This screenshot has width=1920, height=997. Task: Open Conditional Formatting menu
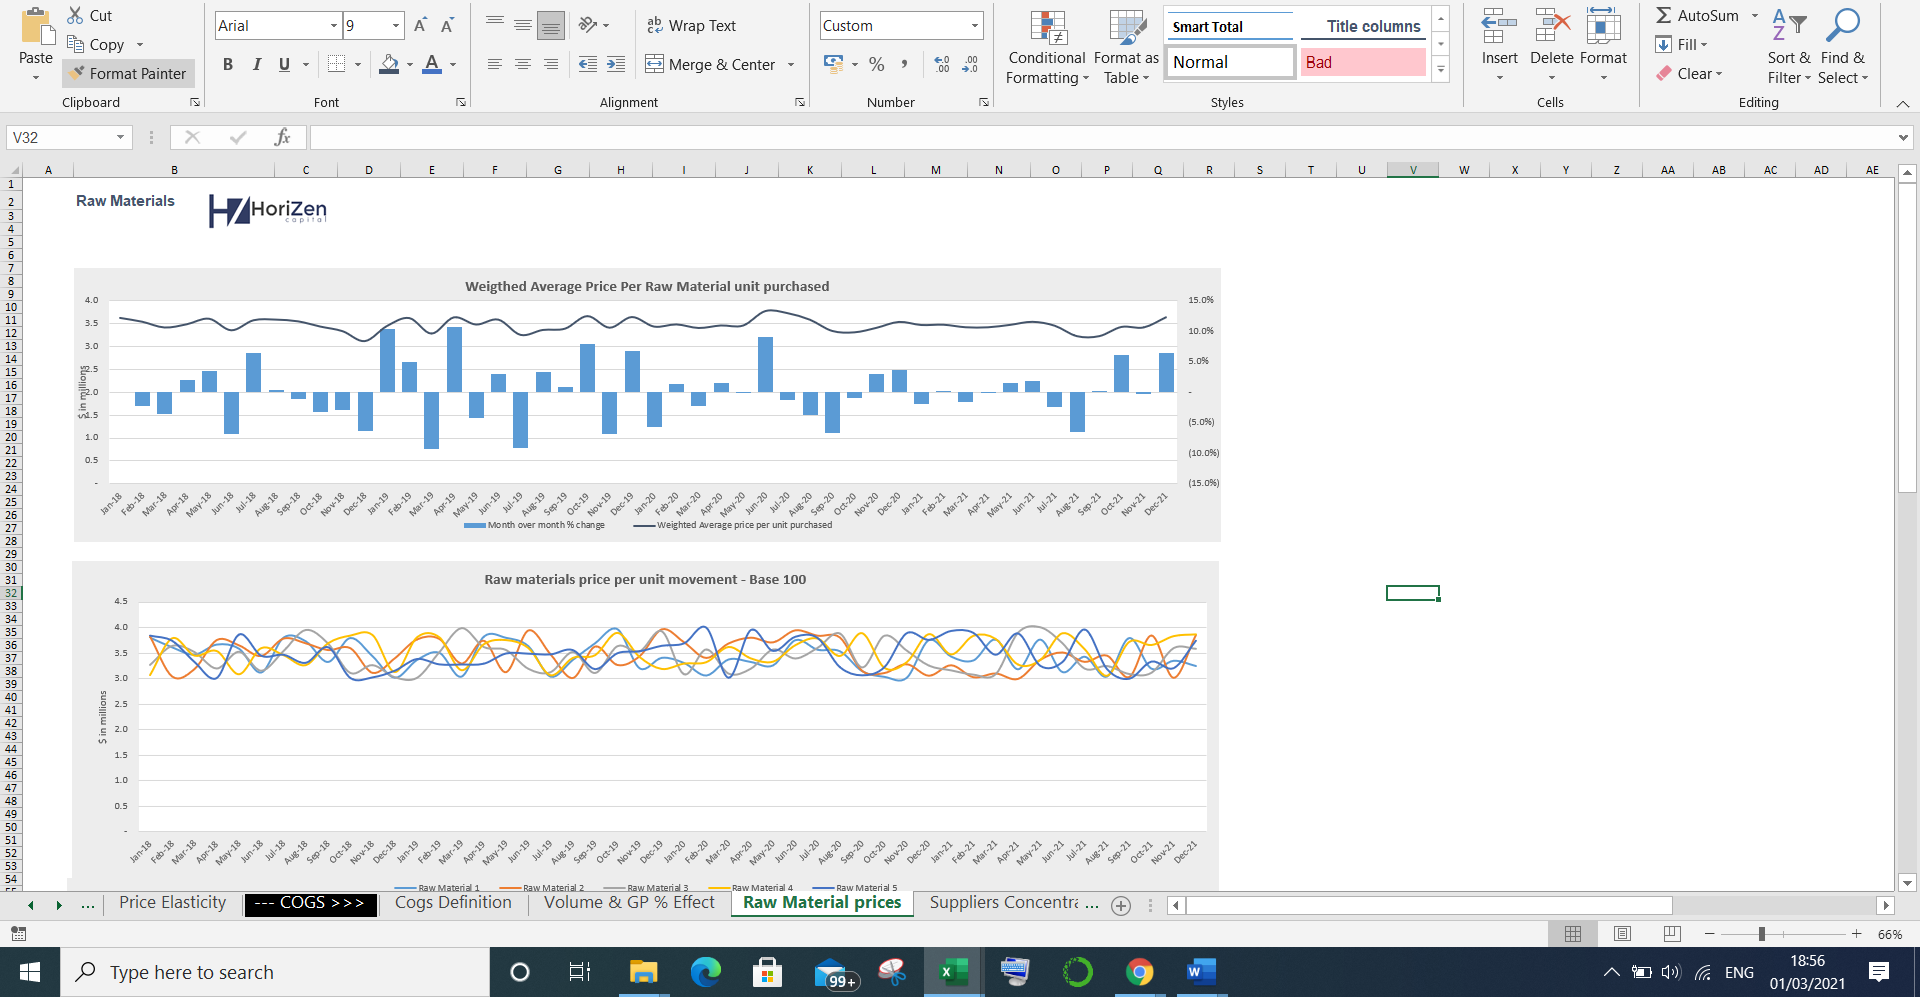pyautogui.click(x=1048, y=48)
